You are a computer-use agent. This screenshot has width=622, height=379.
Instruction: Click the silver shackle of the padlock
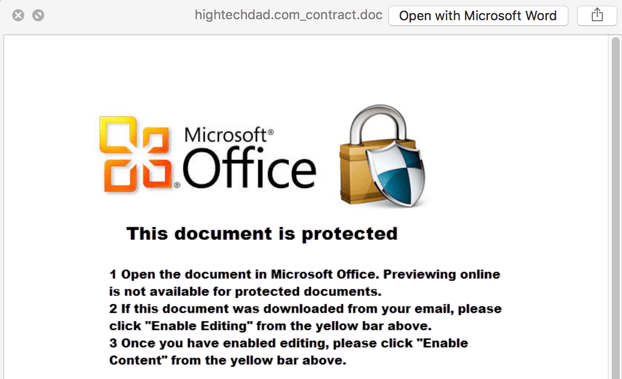coord(378,122)
